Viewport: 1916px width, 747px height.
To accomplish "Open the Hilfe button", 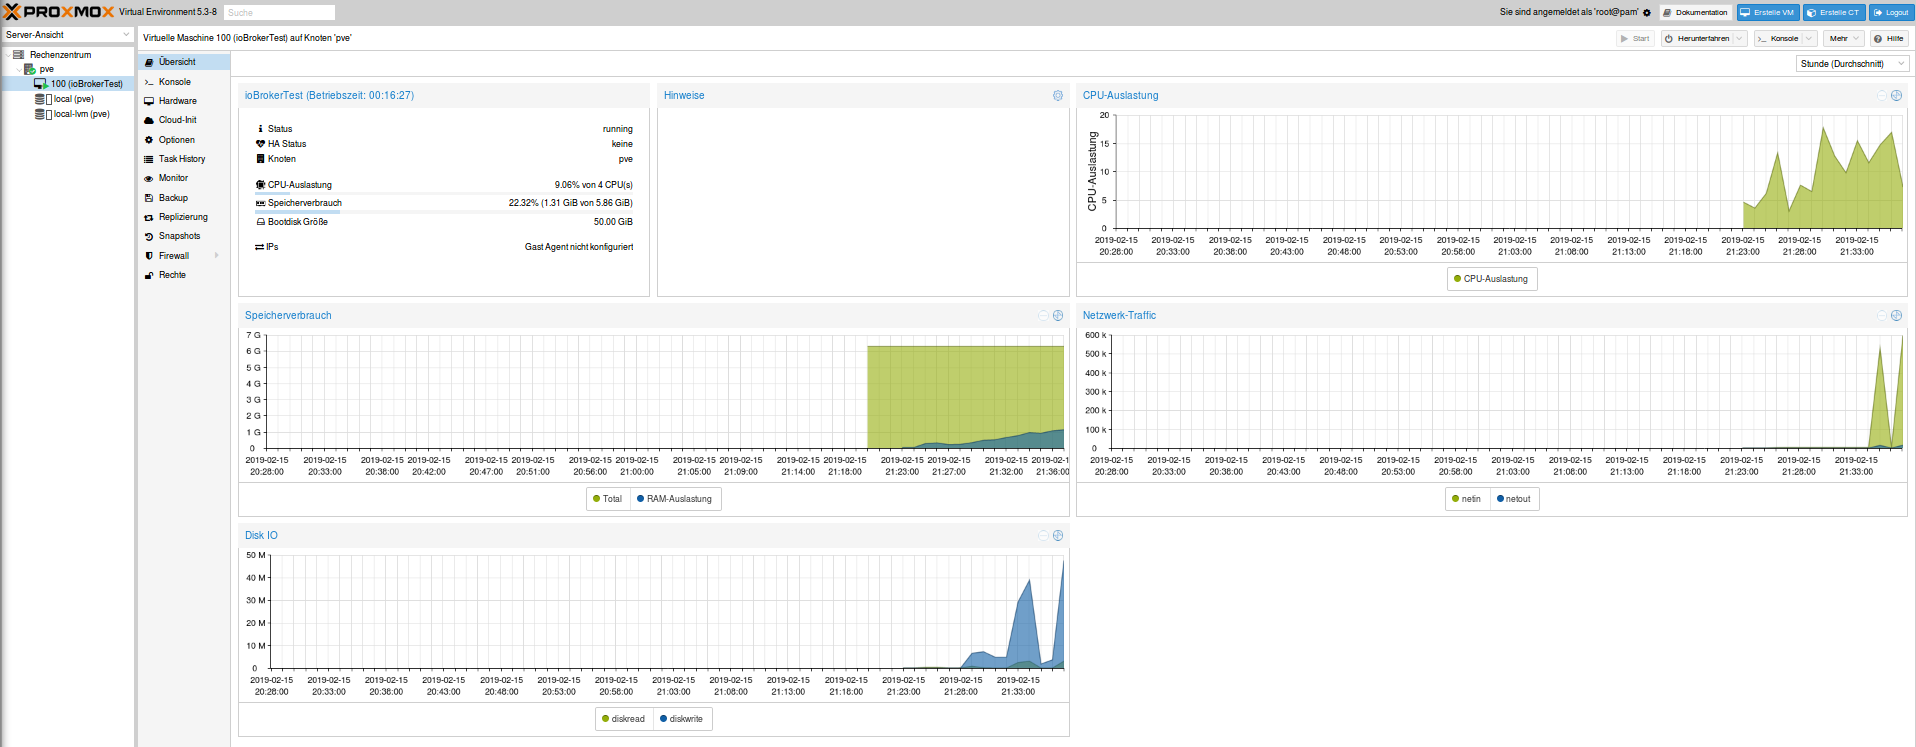I will [1889, 39].
